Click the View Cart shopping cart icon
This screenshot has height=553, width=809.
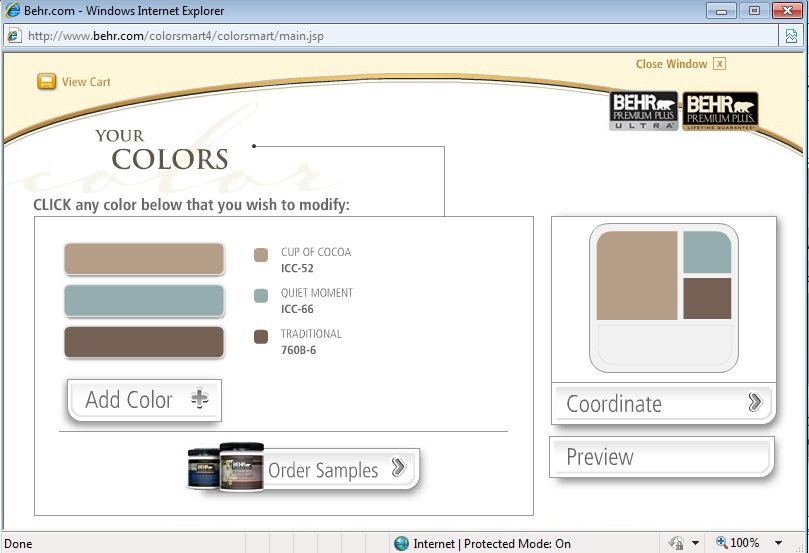46,82
